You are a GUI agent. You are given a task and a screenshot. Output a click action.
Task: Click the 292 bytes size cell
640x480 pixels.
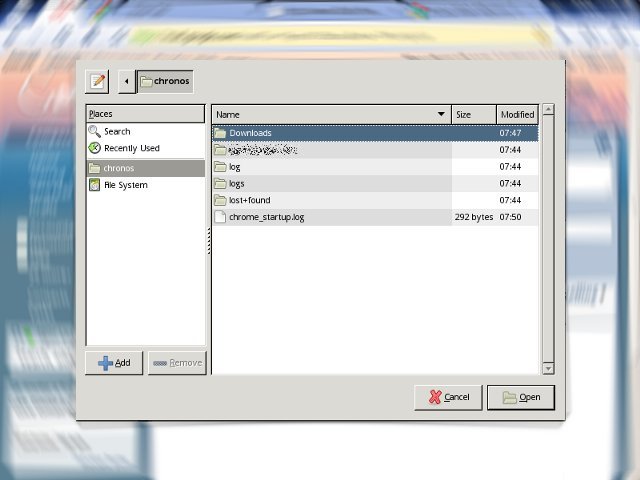click(474, 217)
